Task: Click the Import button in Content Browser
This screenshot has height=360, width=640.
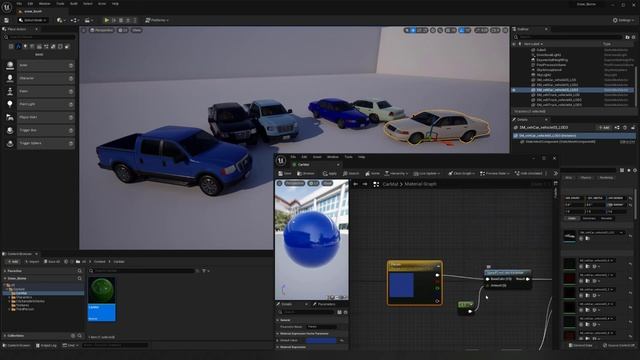Action: 32,262
